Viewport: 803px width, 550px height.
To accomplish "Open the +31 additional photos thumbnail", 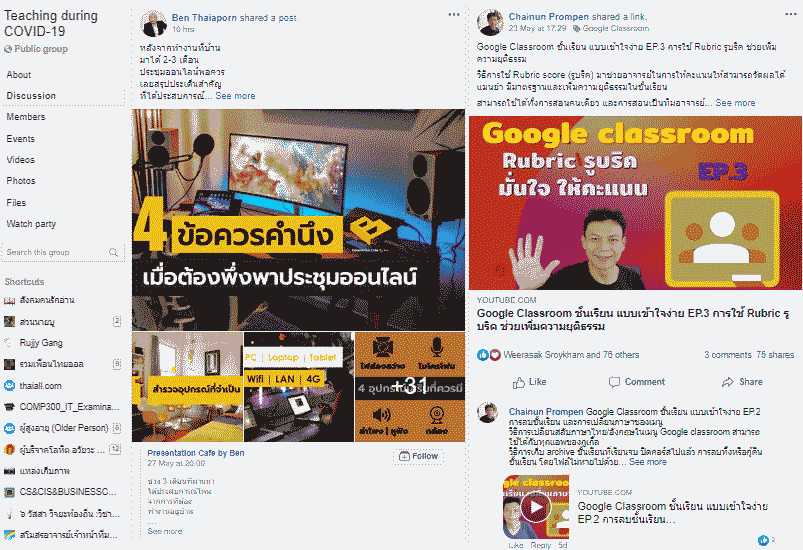I will 410,387.
